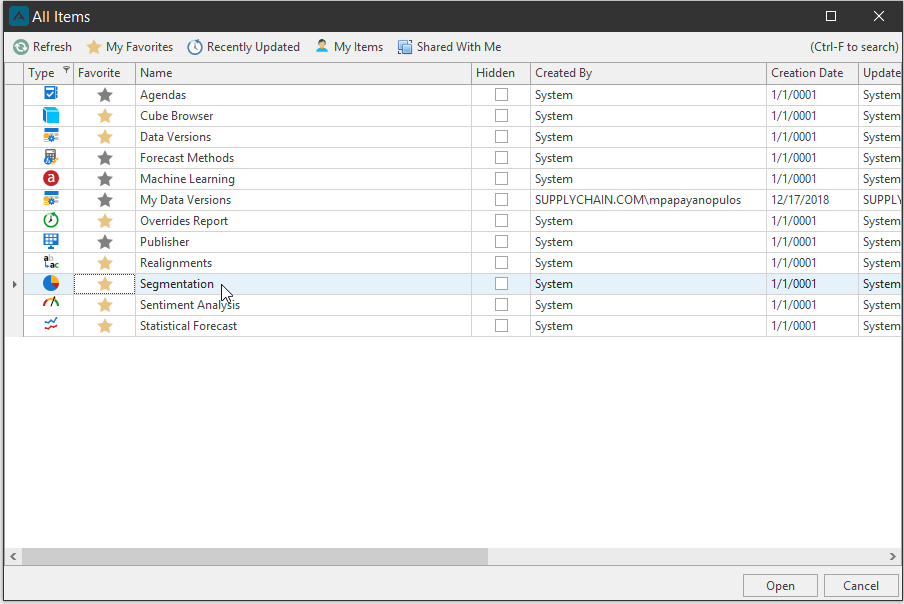Viewport: 904px width, 604px height.
Task: Sort by Name column header
Action: 303,73
